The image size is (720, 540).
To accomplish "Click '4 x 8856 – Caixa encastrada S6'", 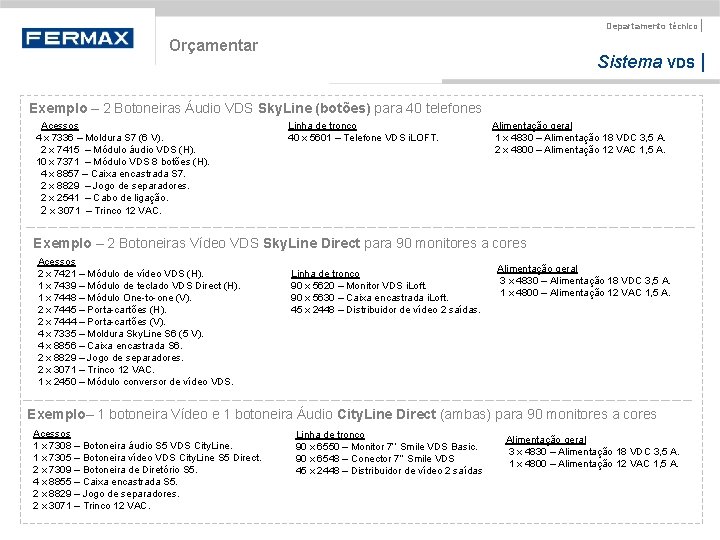I will [110, 346].
